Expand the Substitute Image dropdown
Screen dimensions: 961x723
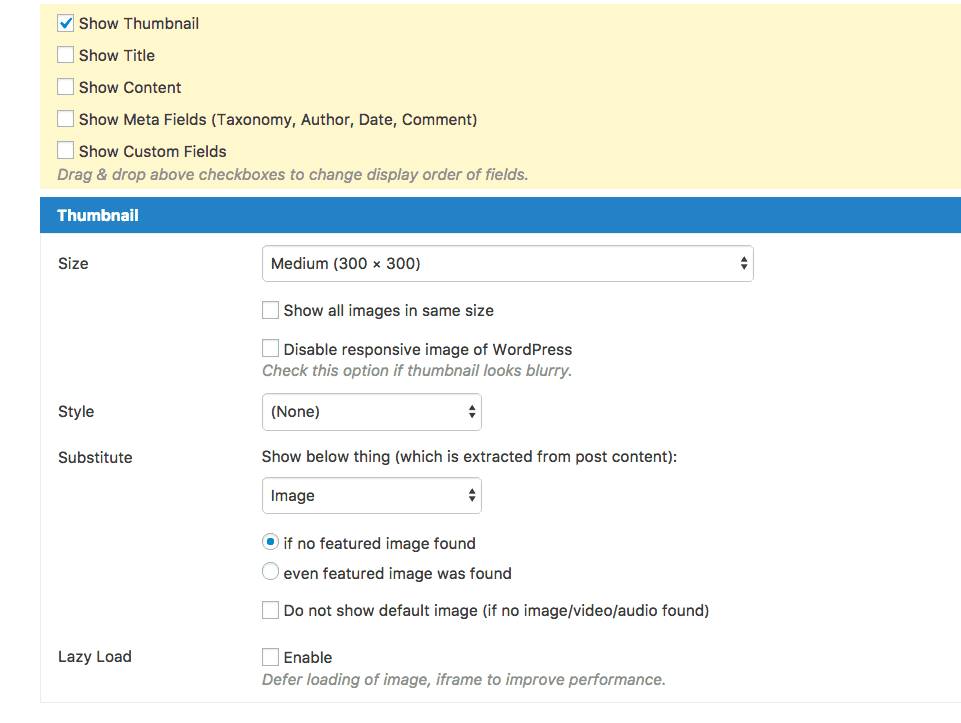click(371, 496)
